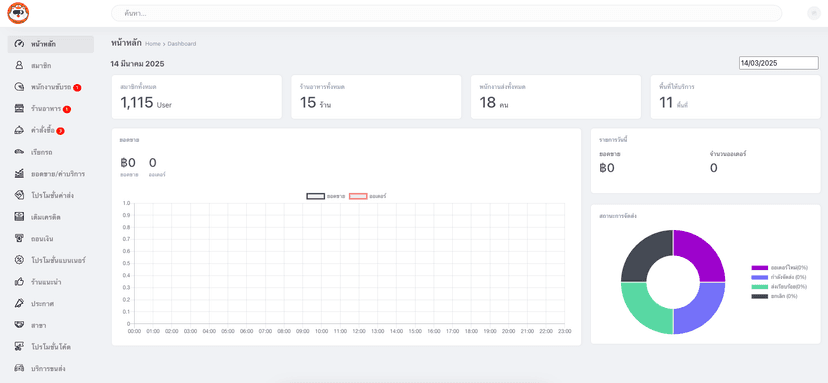This screenshot has width=828, height=383.
Task: Click the orange mascot logo
Action: 18,13
